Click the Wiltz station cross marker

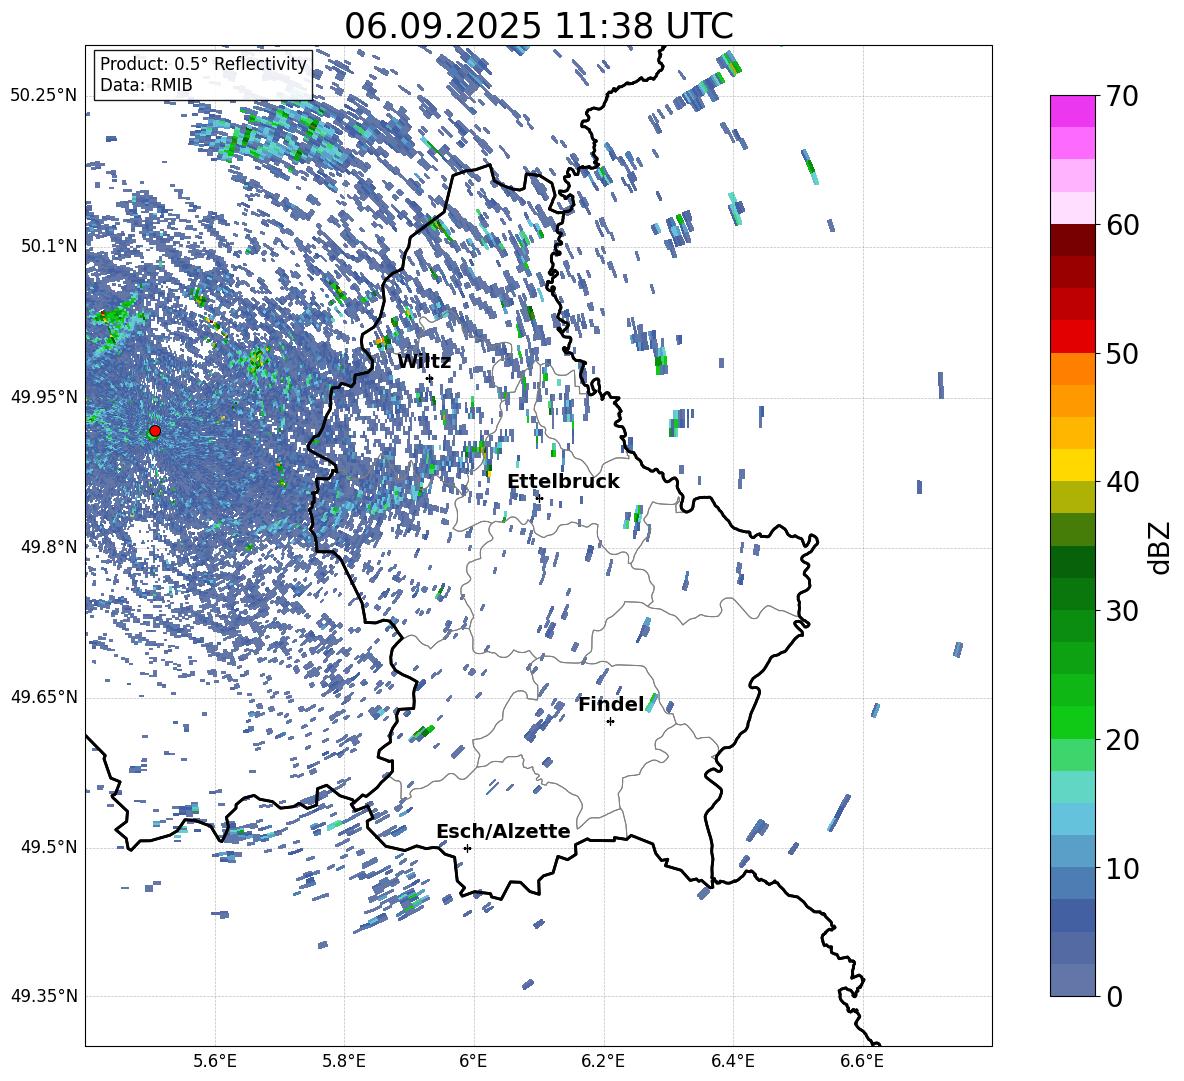(x=430, y=378)
